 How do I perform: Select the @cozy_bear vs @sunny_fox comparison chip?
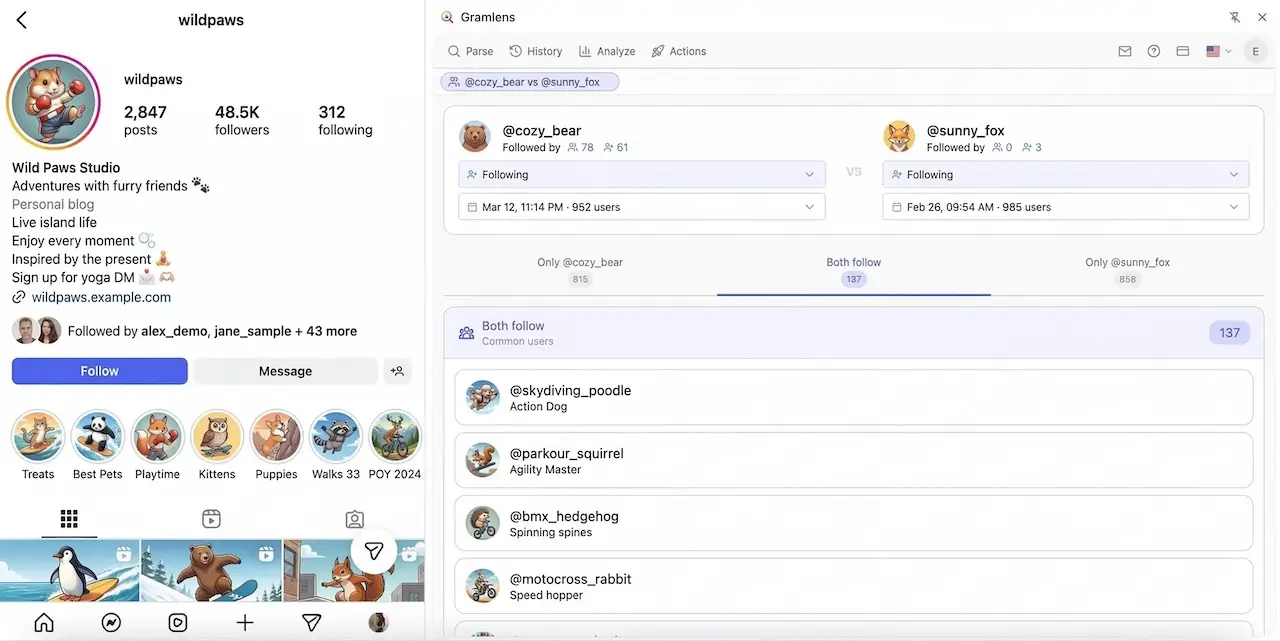[x=529, y=81]
